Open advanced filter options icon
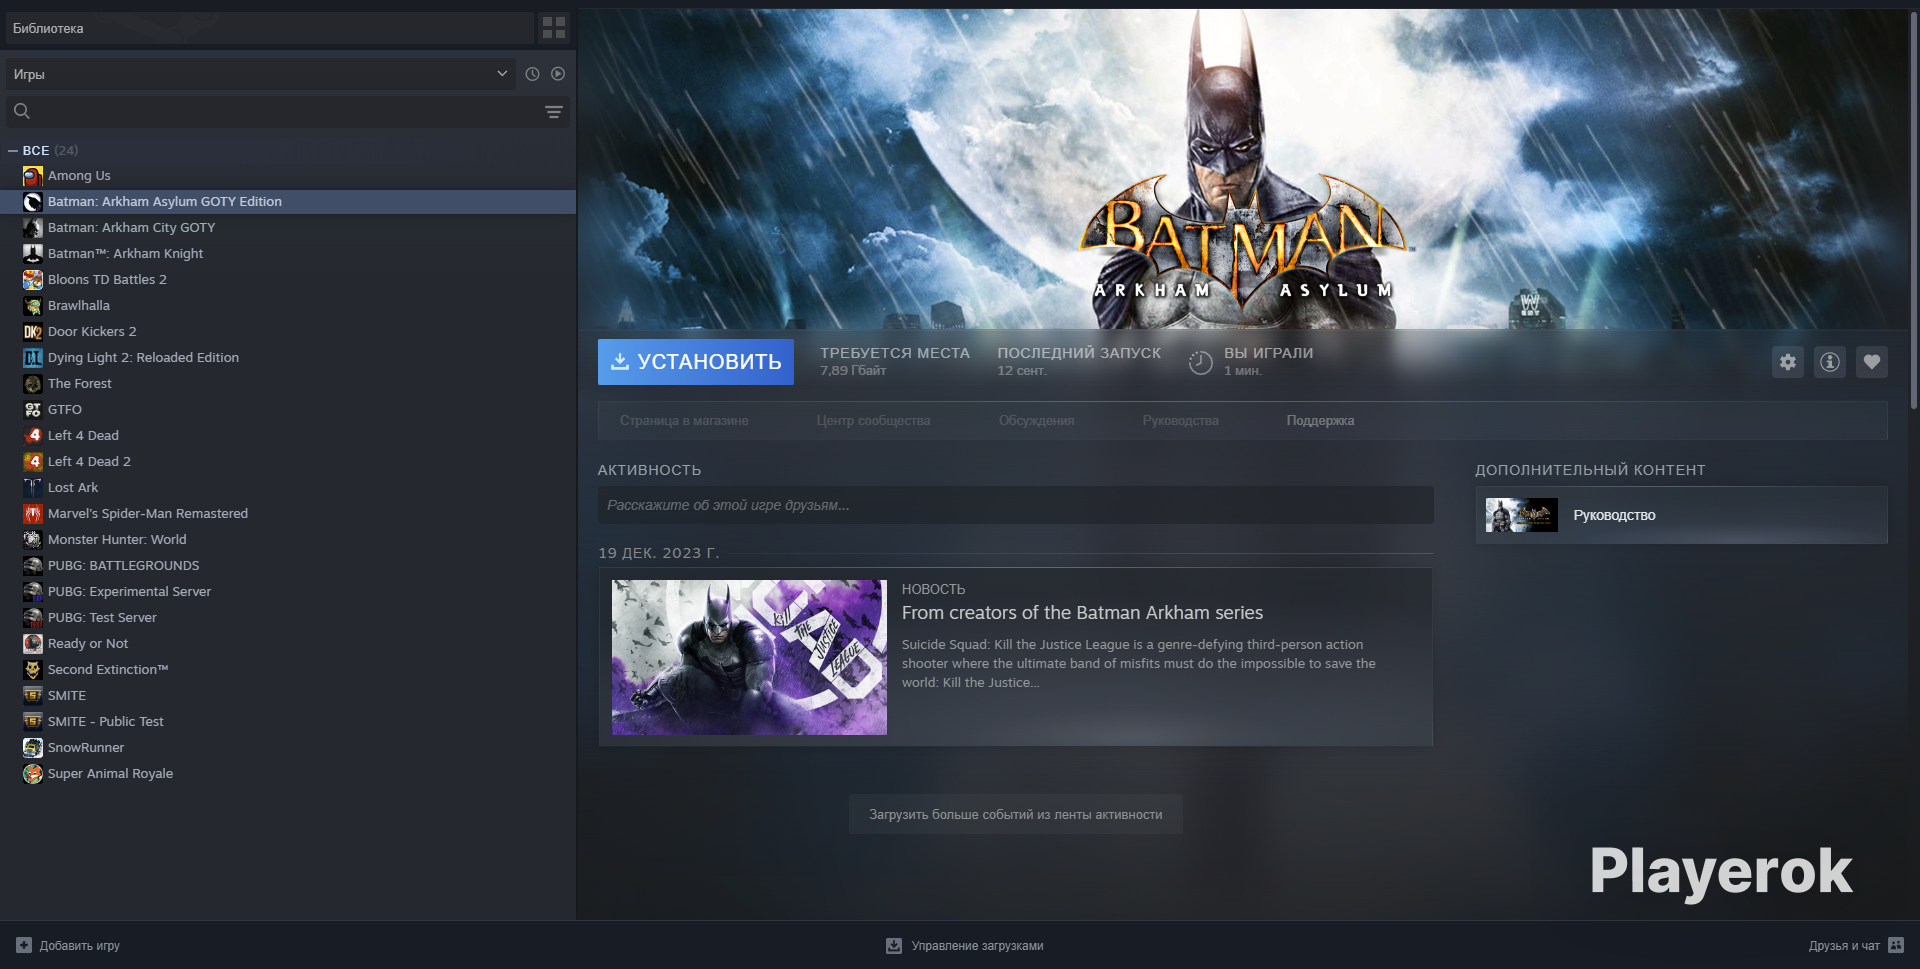The image size is (1920, 969). tap(554, 112)
